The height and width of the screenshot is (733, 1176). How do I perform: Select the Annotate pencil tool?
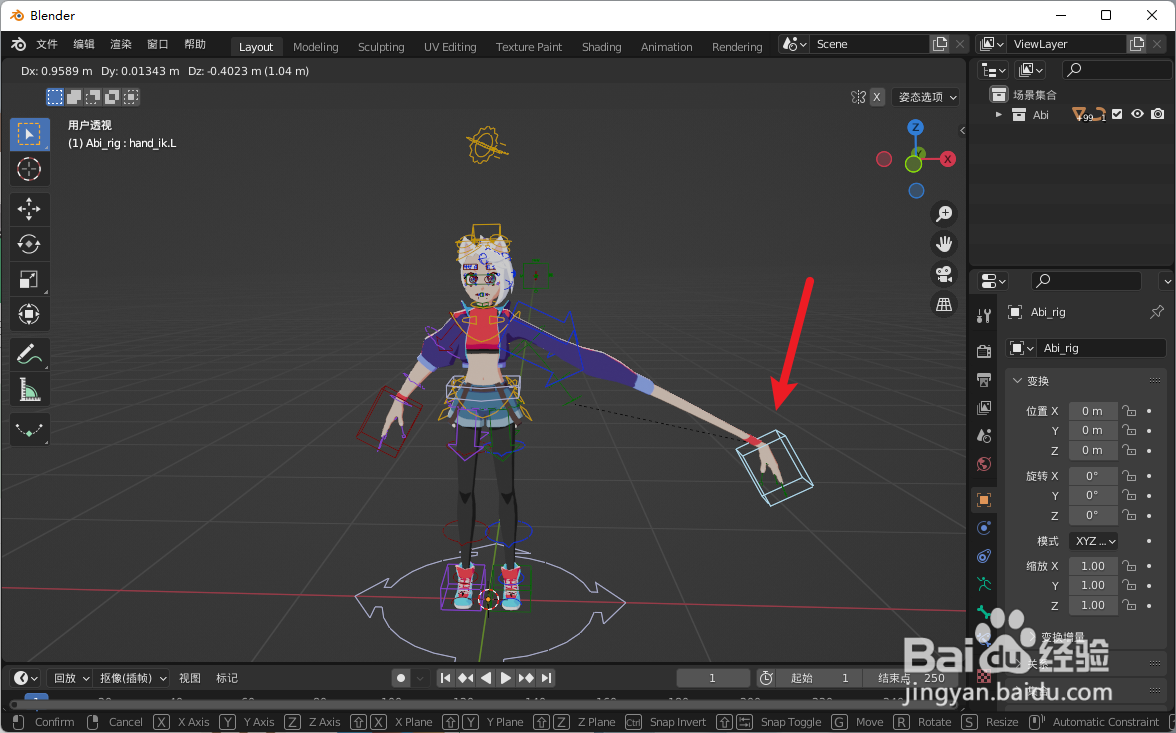29,354
